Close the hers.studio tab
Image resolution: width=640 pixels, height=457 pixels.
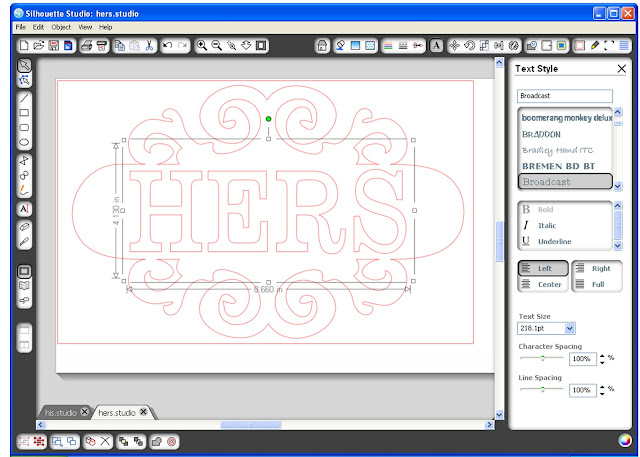coord(143,412)
